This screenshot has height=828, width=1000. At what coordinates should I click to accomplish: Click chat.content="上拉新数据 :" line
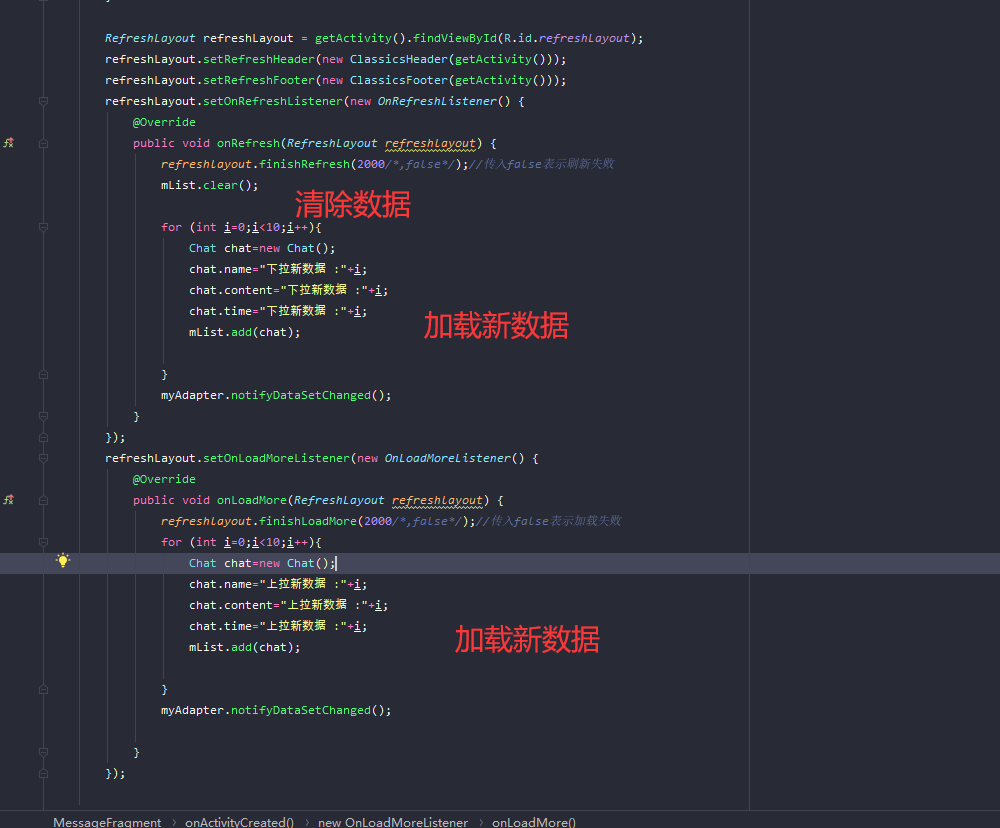click(x=288, y=605)
